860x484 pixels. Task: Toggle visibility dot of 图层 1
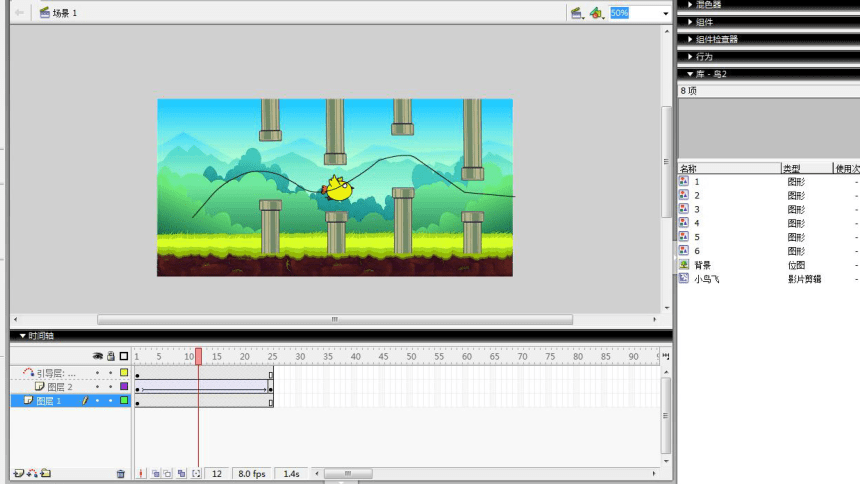click(98, 401)
